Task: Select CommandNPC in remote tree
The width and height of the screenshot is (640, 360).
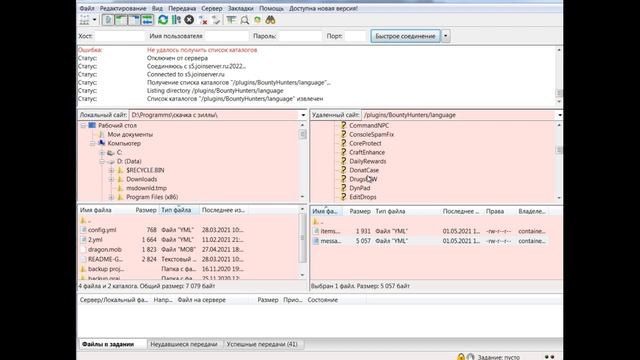Action: click(x=369, y=126)
